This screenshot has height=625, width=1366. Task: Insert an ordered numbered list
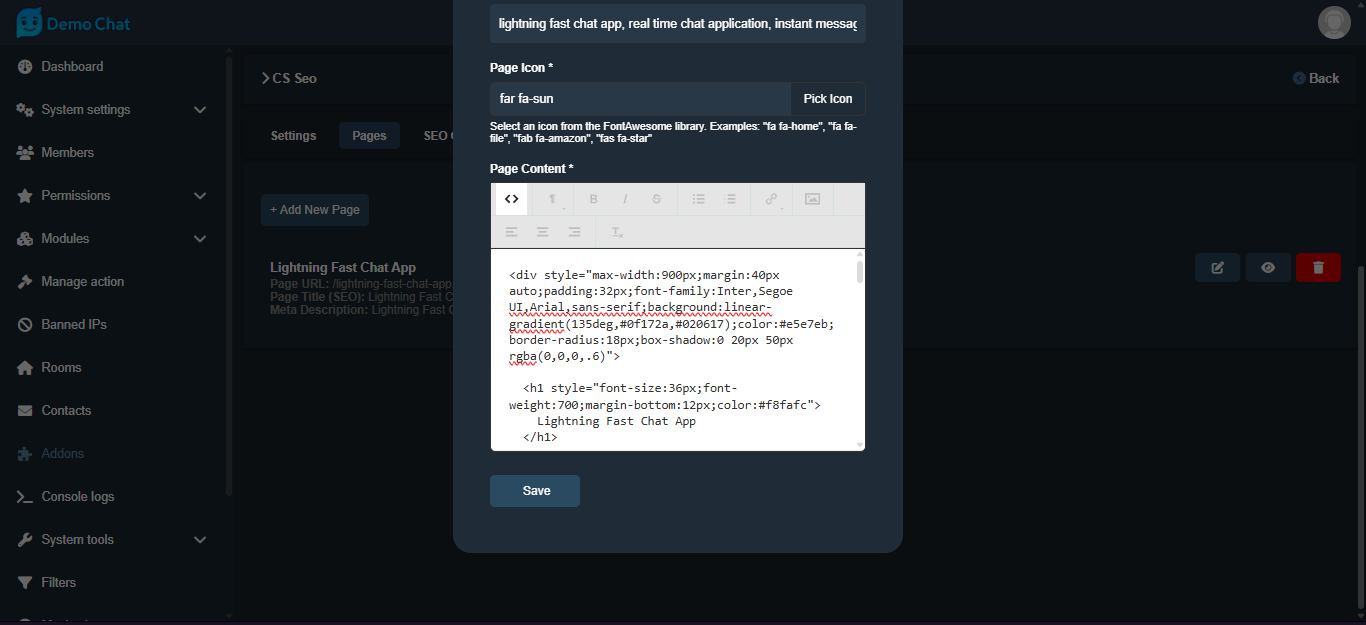pos(730,199)
